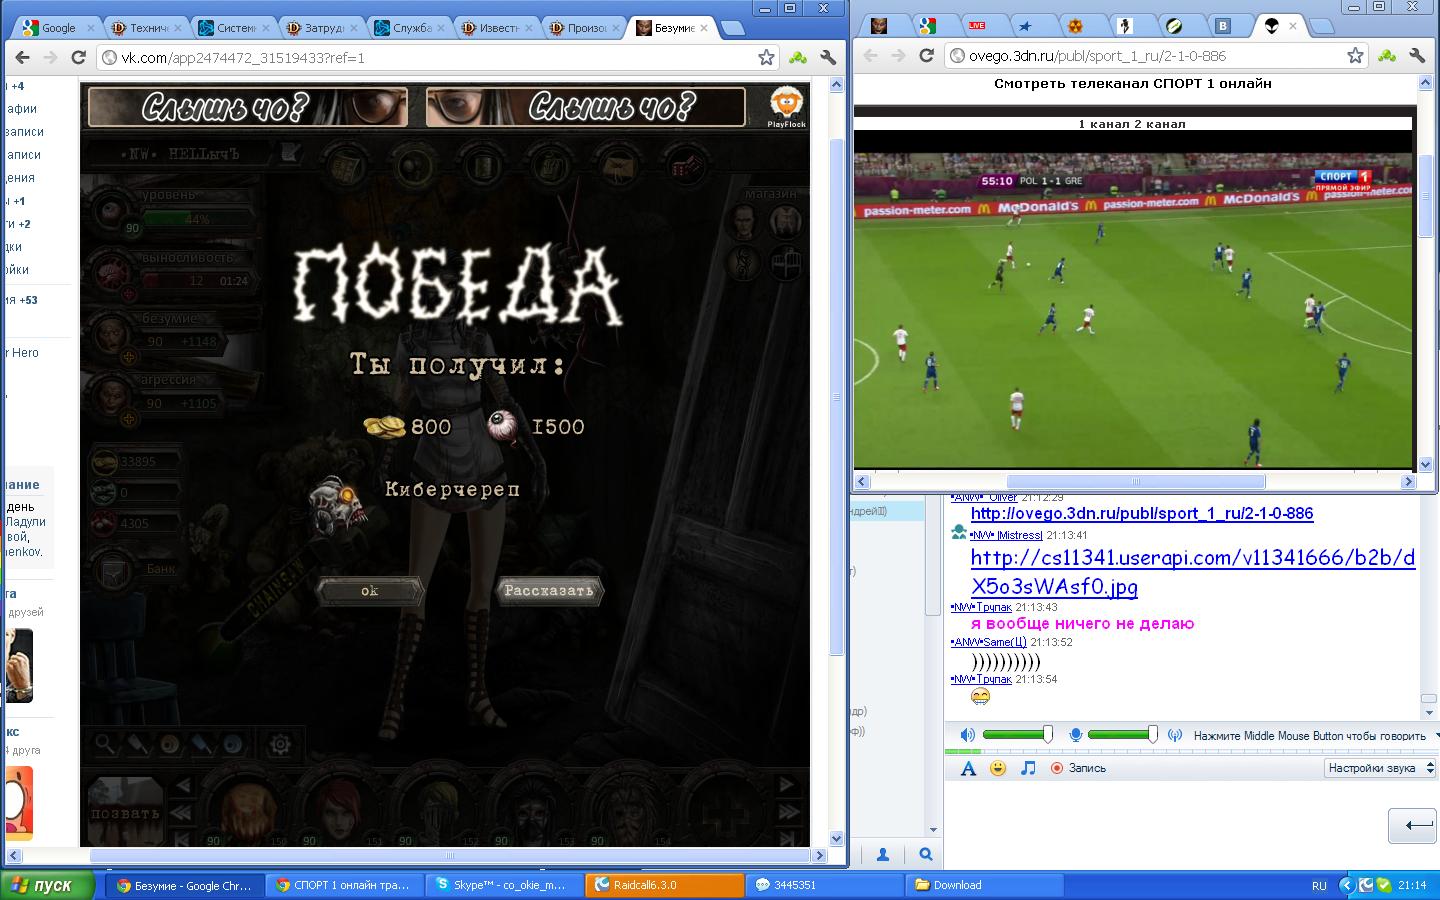Click the 1 канал 2 канал channel switcher
1440x900 pixels.
click(x=1132, y=124)
